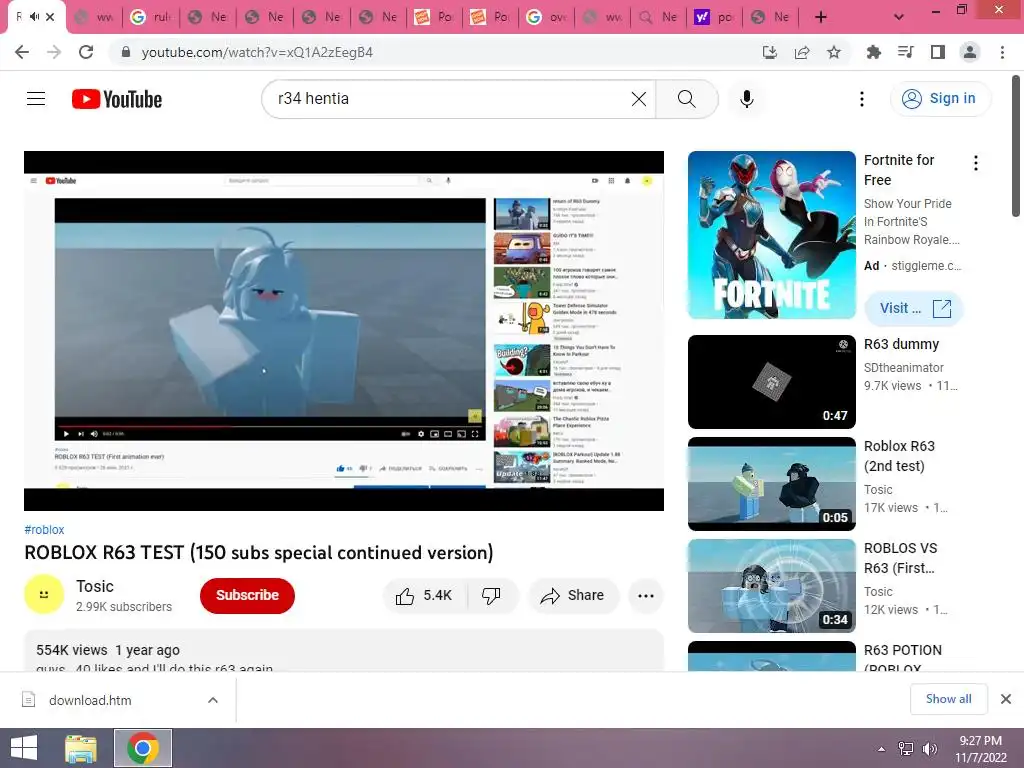Open the description box showing 554K views
1024x768 pixels.
tap(344, 651)
